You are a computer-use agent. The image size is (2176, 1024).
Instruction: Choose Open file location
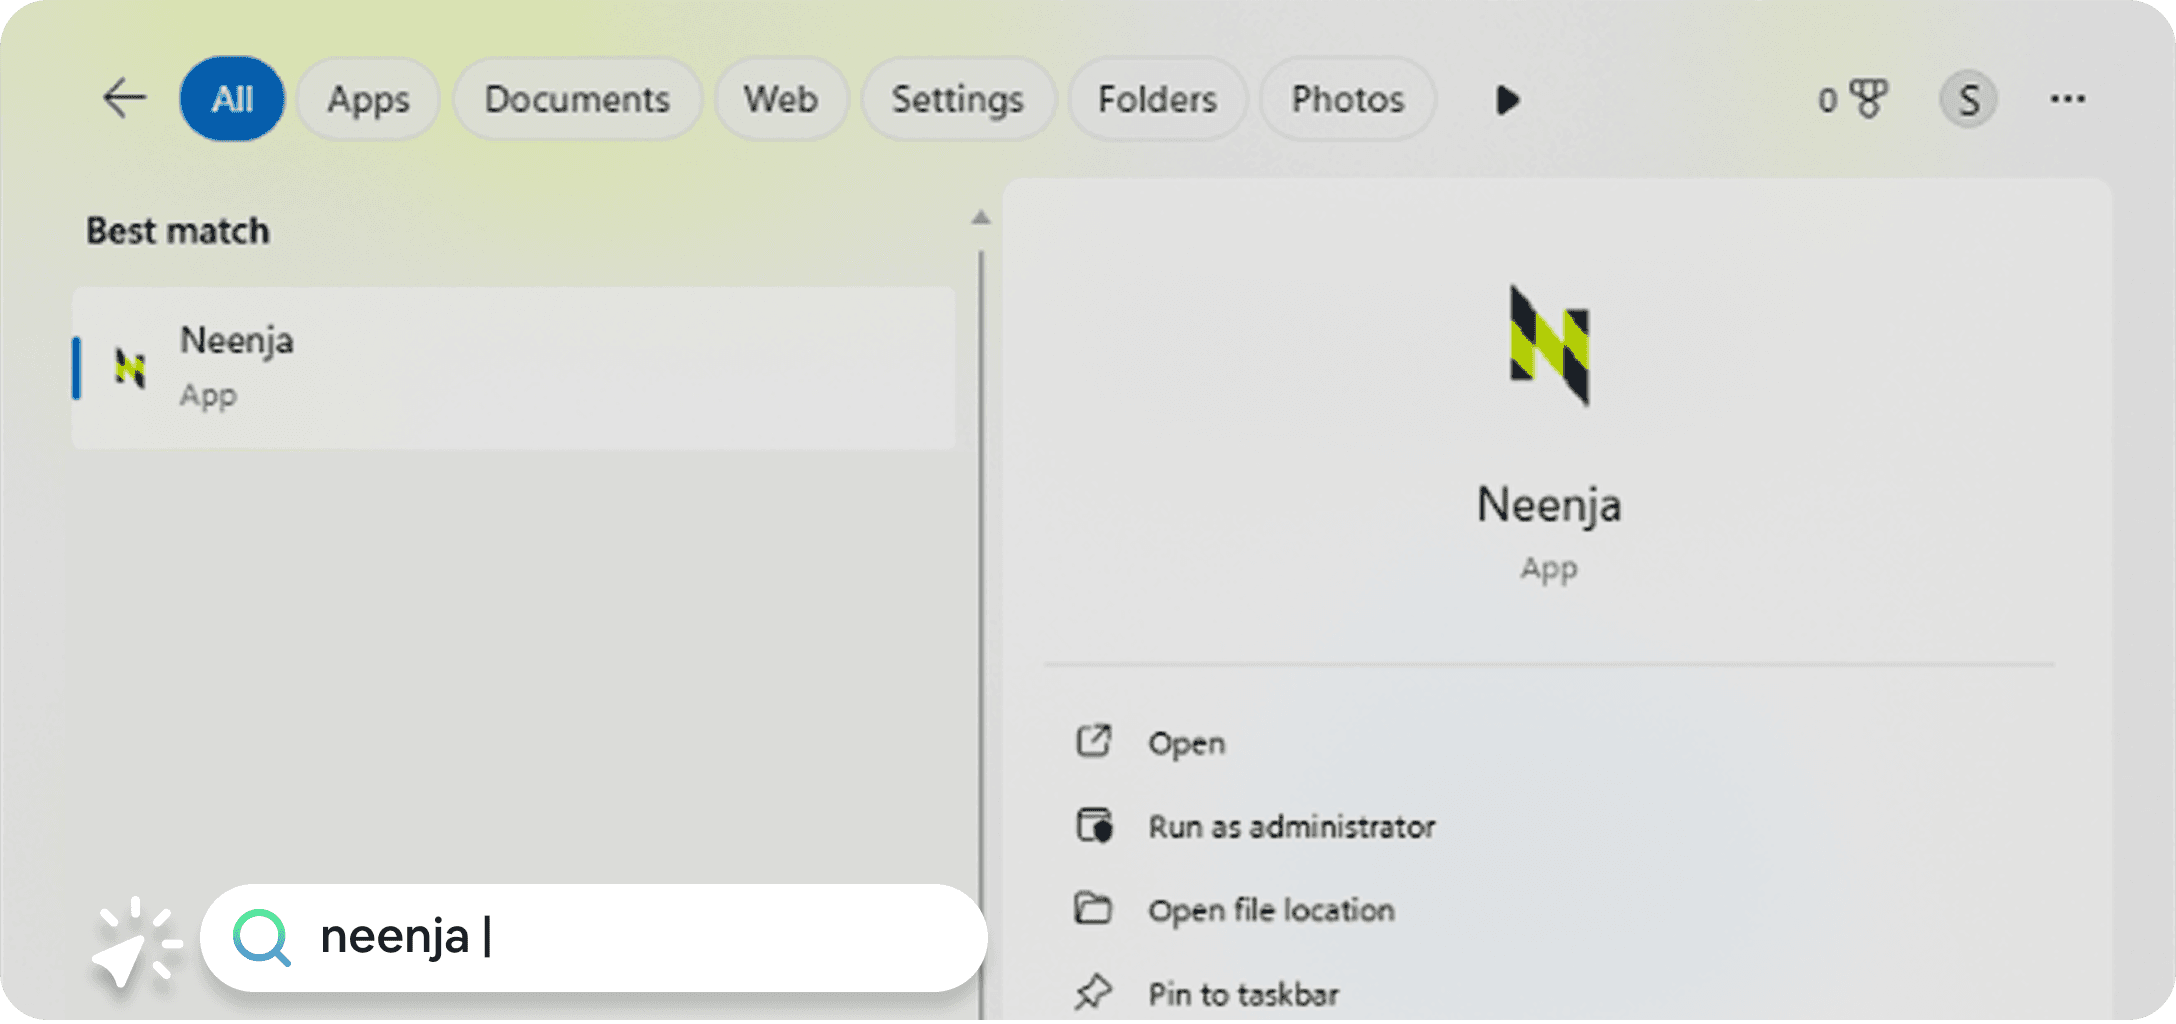pyautogui.click(x=1271, y=910)
